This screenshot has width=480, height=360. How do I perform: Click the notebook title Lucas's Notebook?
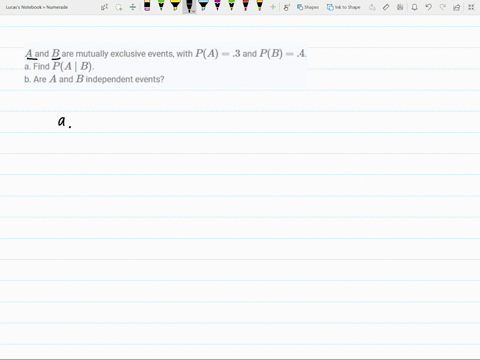[37, 7]
